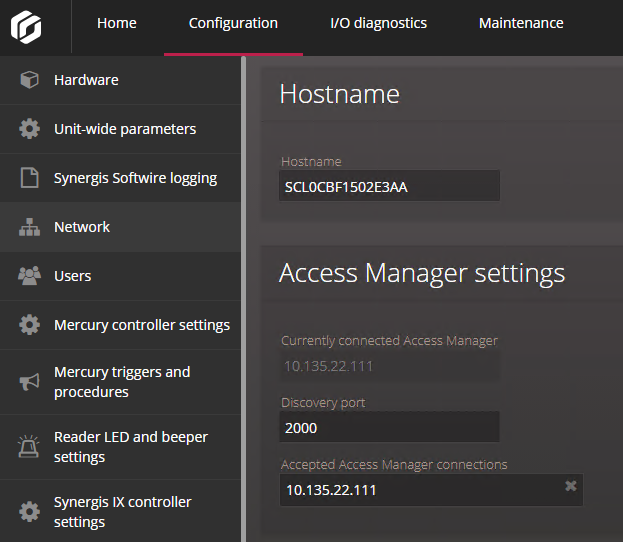
Task: Remove accepted connection 10.135.22.111 with the X
Action: click(x=571, y=486)
